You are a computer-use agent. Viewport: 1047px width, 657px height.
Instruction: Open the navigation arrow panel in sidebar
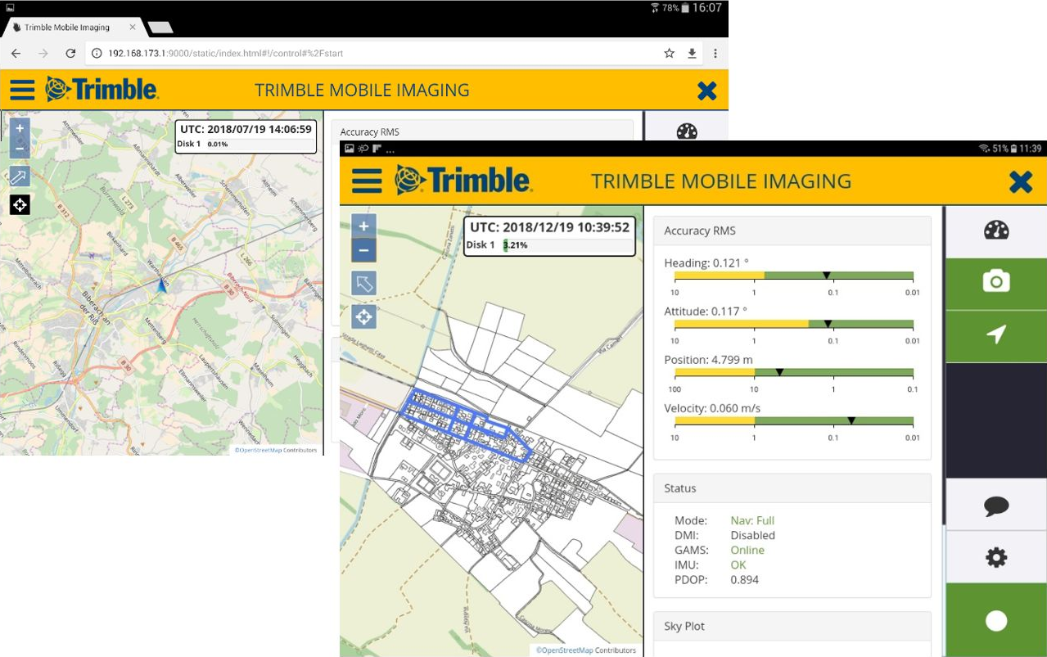click(996, 335)
